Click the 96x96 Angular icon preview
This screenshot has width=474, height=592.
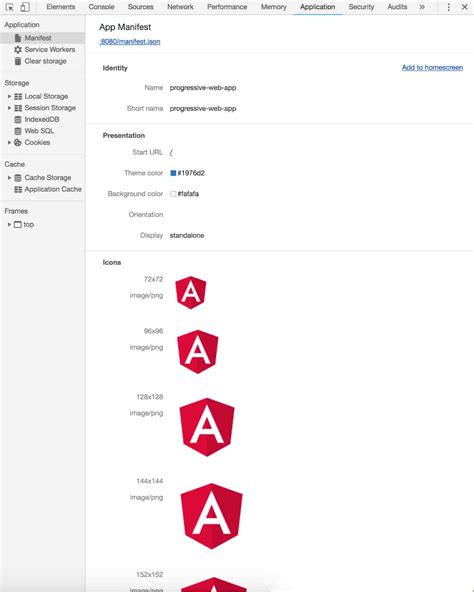198,352
